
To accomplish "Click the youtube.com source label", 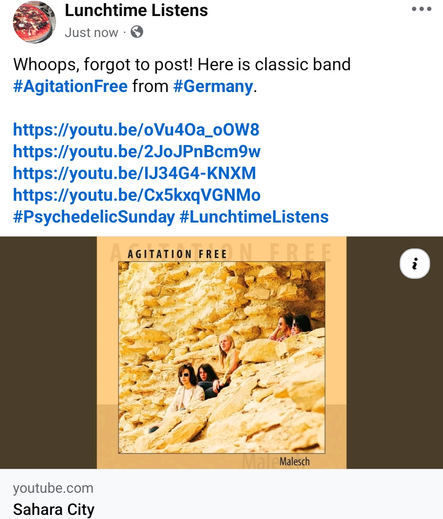I will coord(53,488).
